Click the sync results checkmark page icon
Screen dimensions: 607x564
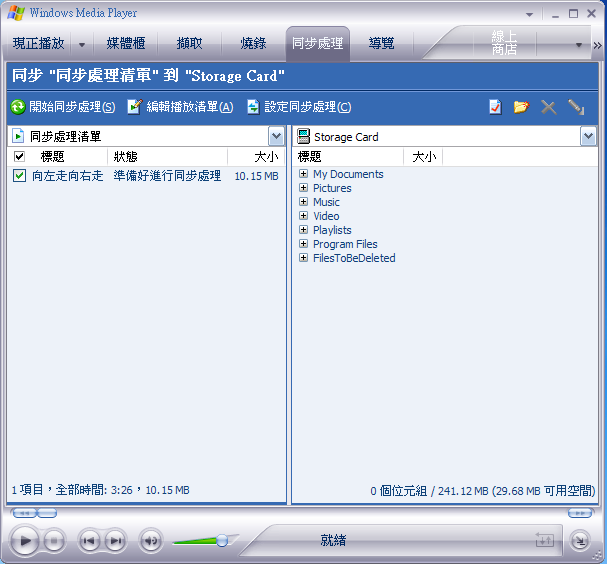[495, 107]
